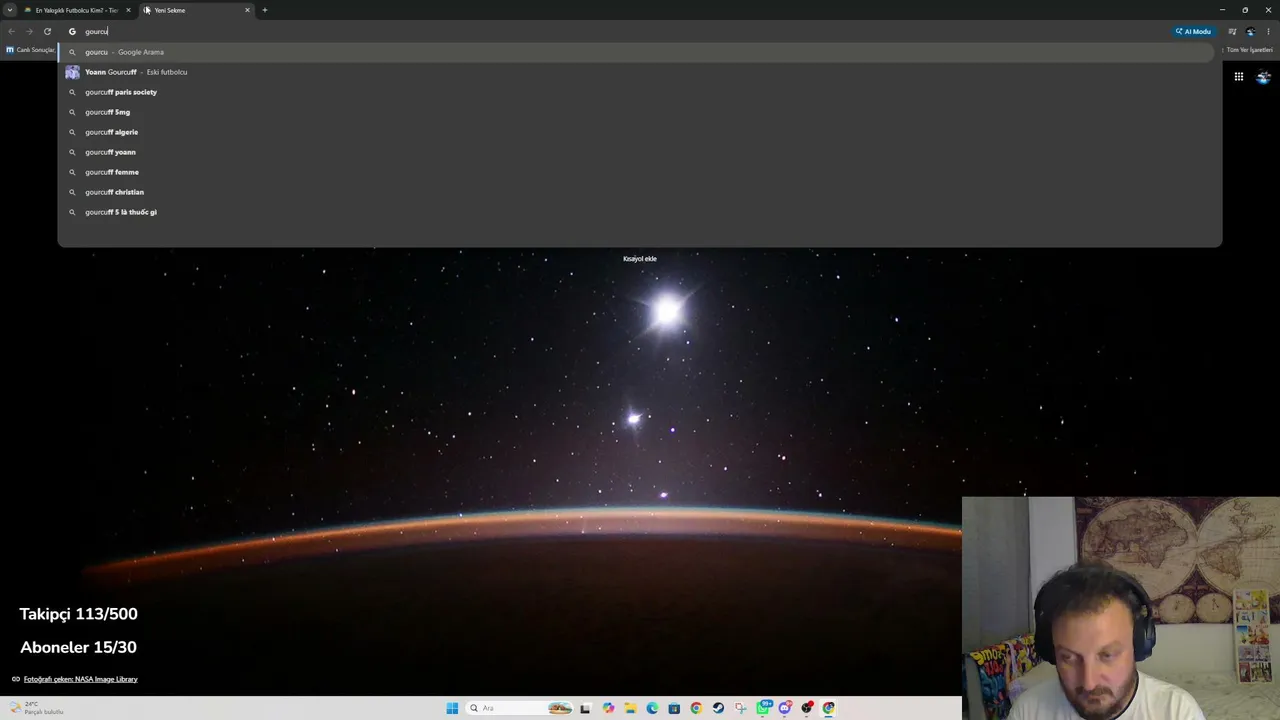Close the 'En Yakışıklı Futbolcu Kim?' tab
The image size is (1280, 720).
[128, 10]
